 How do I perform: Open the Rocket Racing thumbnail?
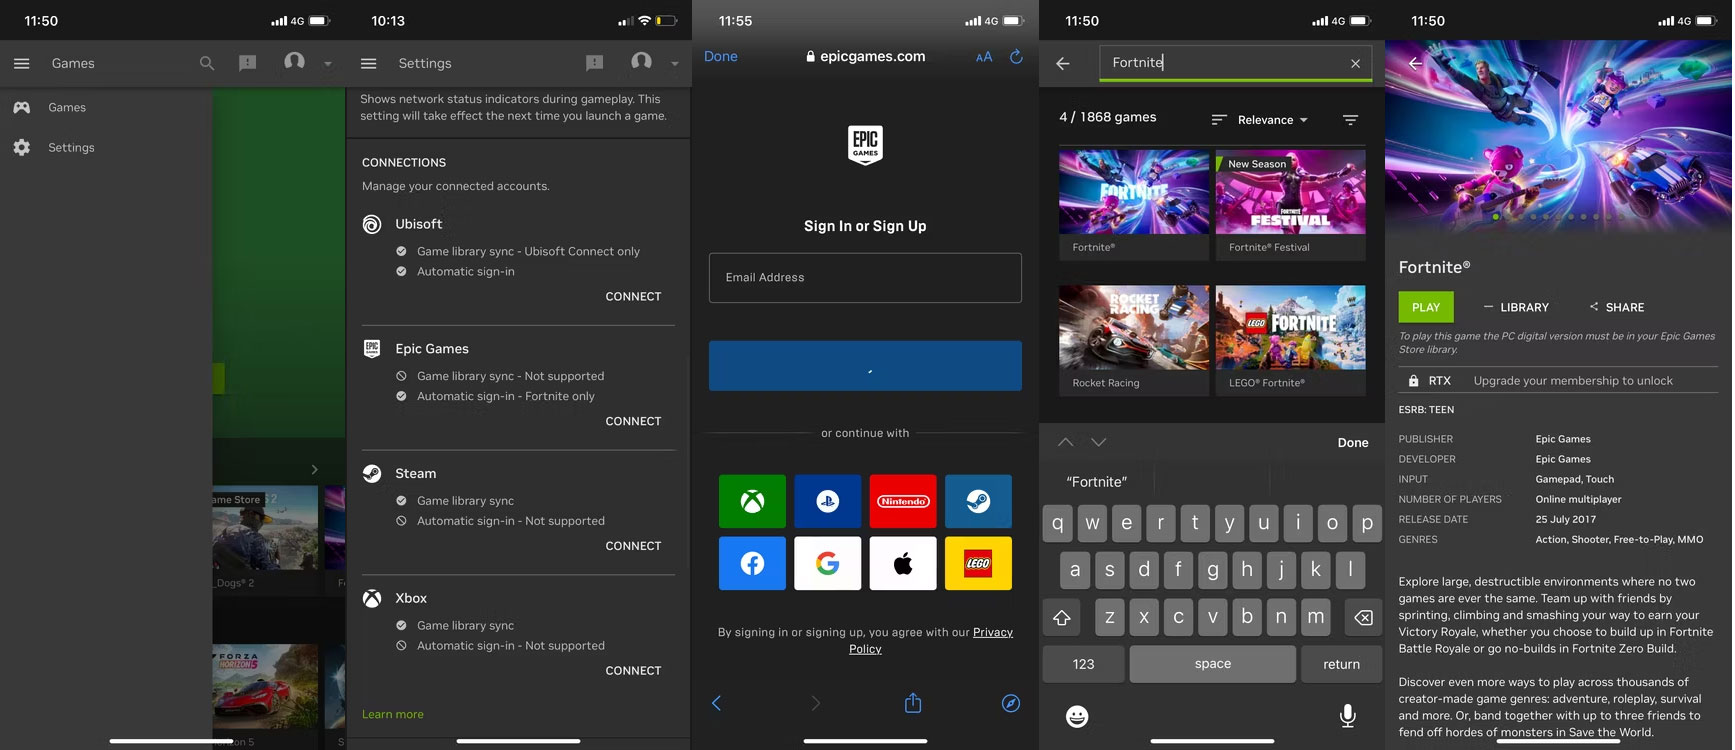click(1134, 328)
